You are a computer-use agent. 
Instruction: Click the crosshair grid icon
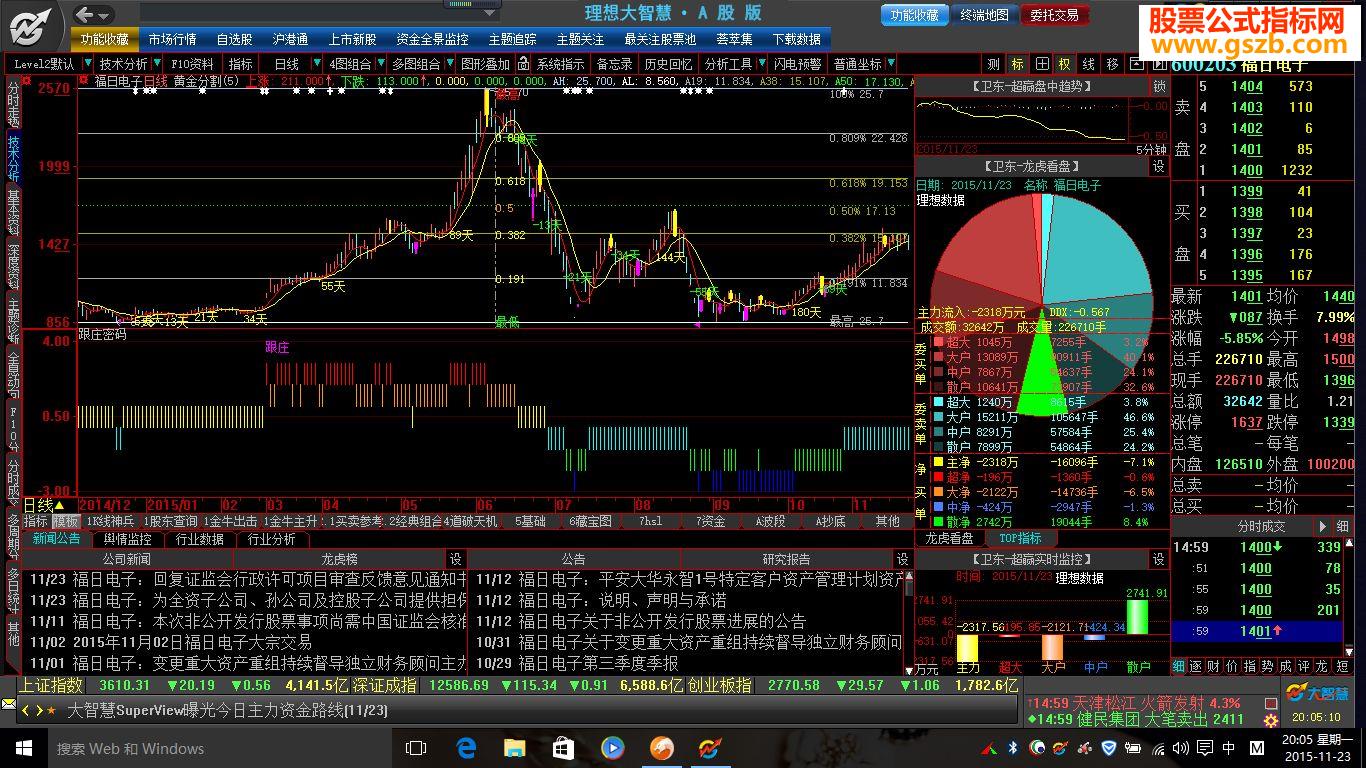(1041, 64)
